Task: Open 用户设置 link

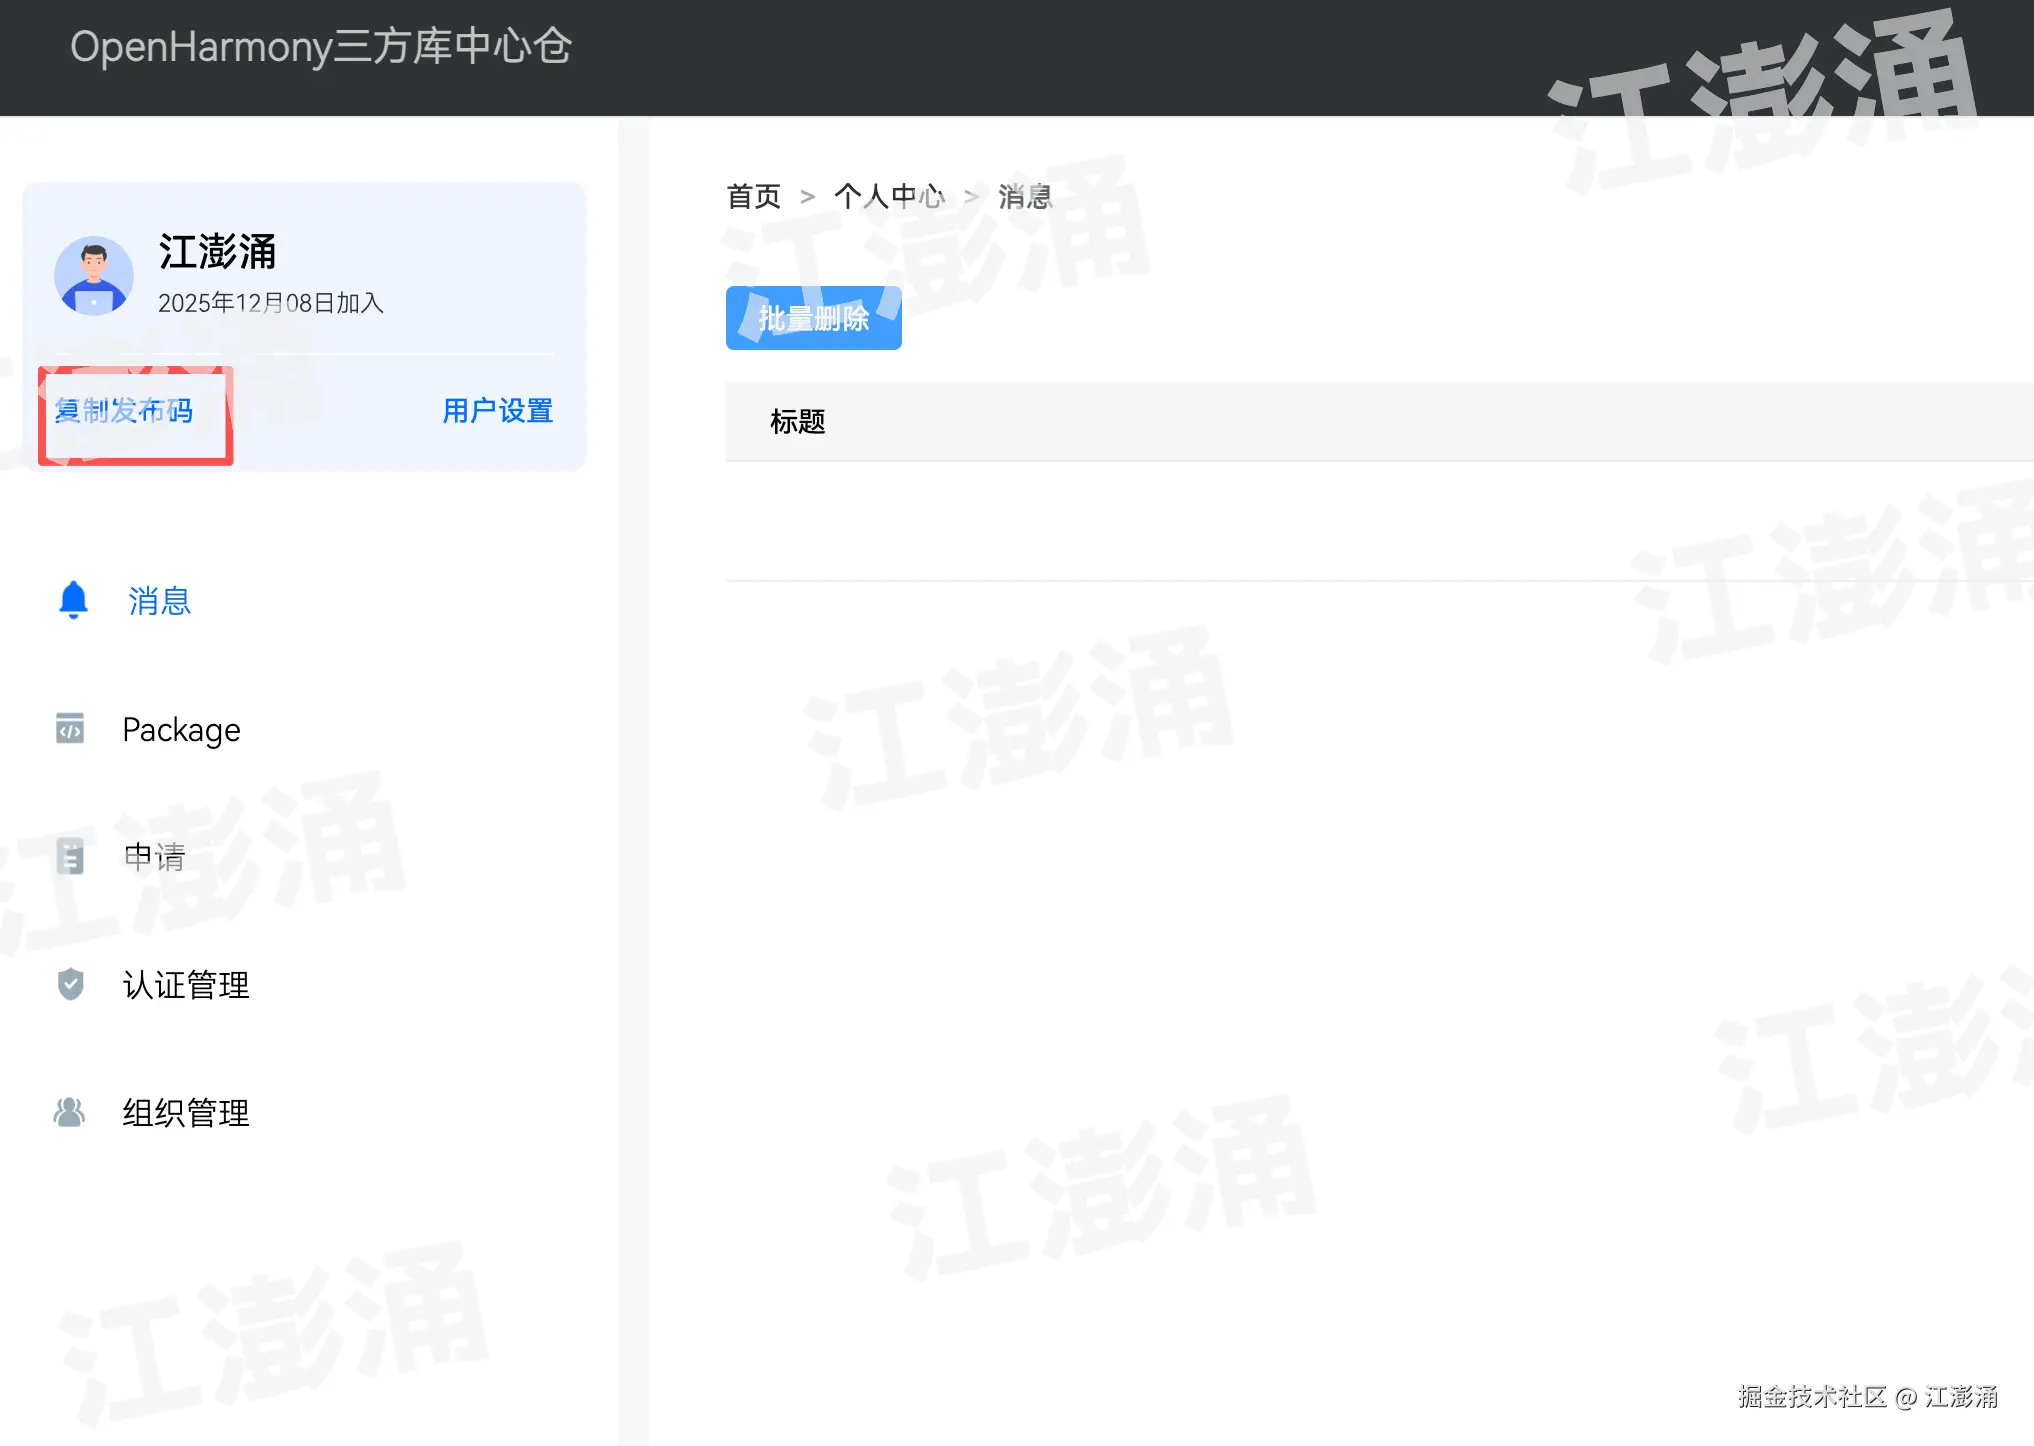Action: point(497,411)
